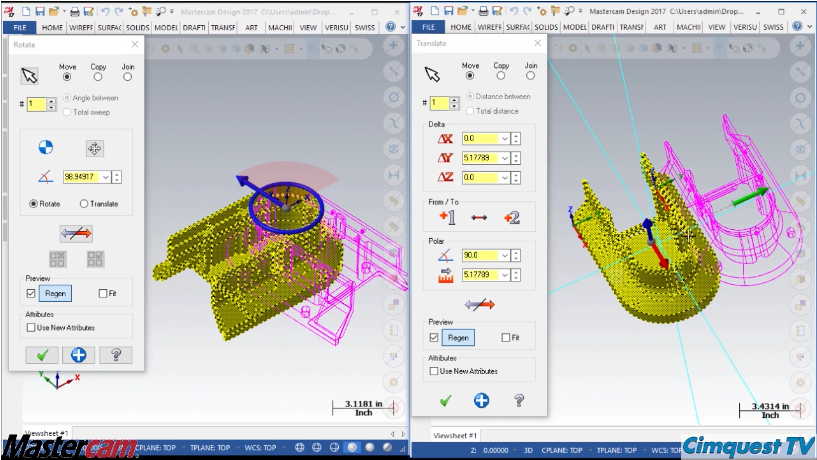817x460 pixels.
Task: Open the Delta Z value dropdown
Action: coord(504,177)
